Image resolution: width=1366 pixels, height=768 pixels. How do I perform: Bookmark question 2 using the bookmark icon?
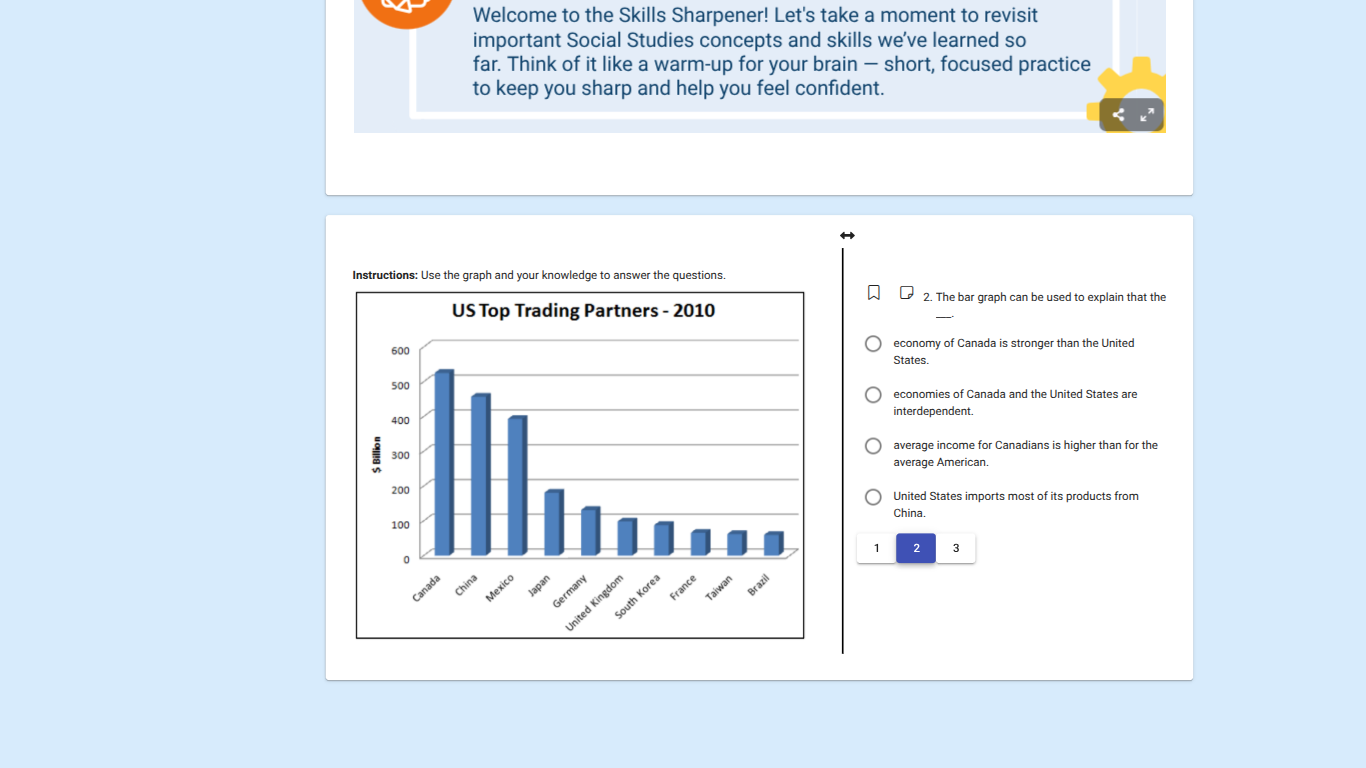873,292
